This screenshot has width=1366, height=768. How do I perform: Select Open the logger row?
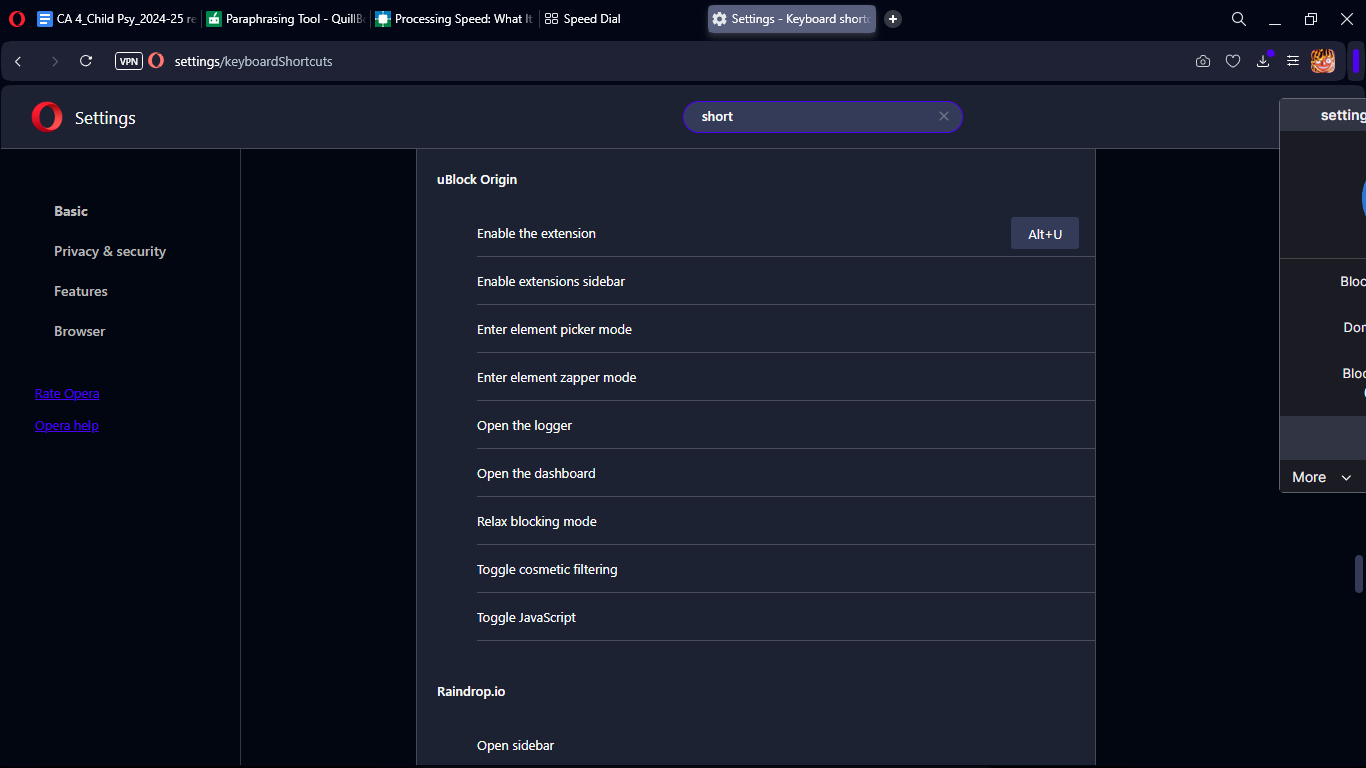click(x=786, y=425)
